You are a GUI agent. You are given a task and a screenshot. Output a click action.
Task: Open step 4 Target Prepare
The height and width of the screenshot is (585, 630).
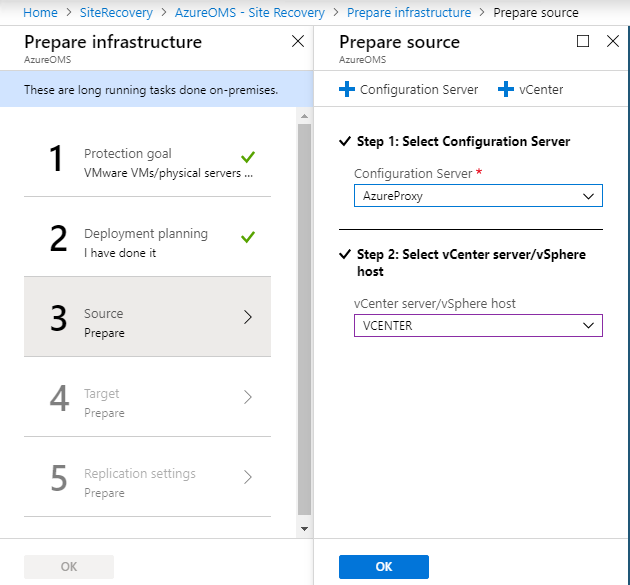coord(147,397)
